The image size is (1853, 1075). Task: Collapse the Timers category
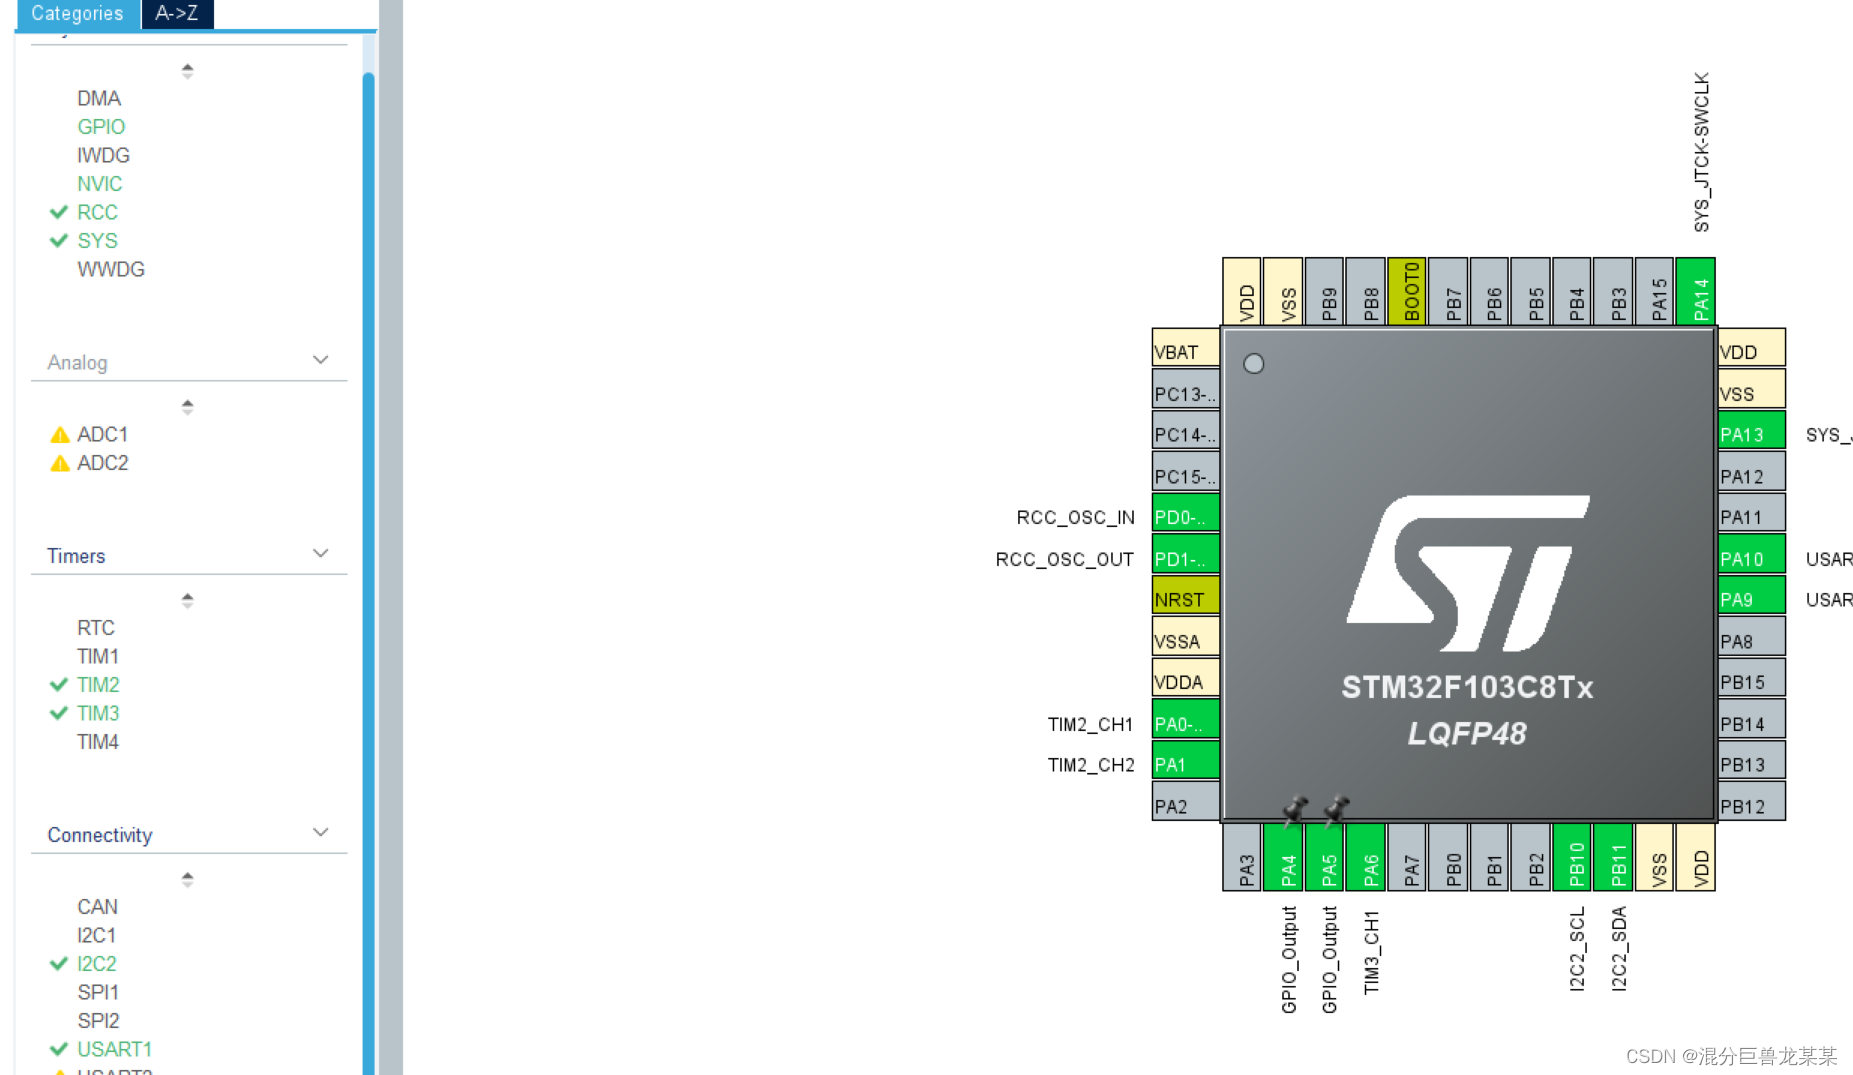(x=320, y=554)
